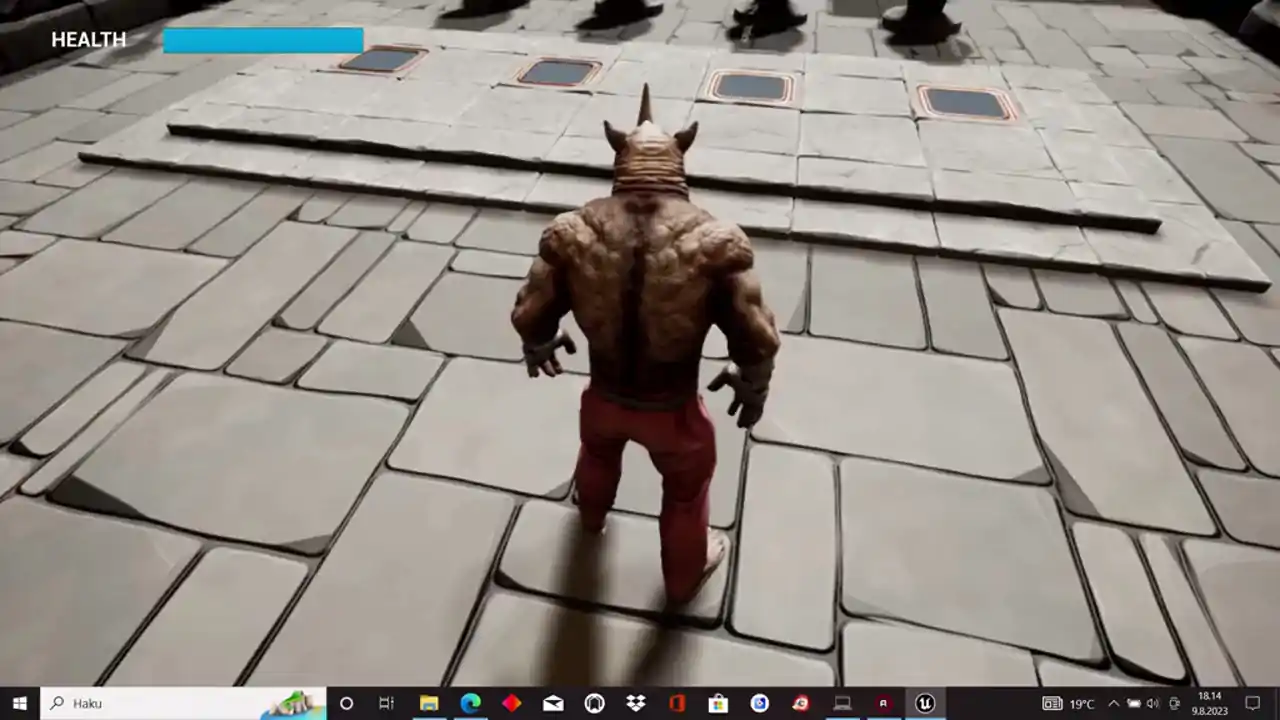This screenshot has height=720, width=1280.
Task: Open the Windows Start menu
Action: click(x=20, y=703)
